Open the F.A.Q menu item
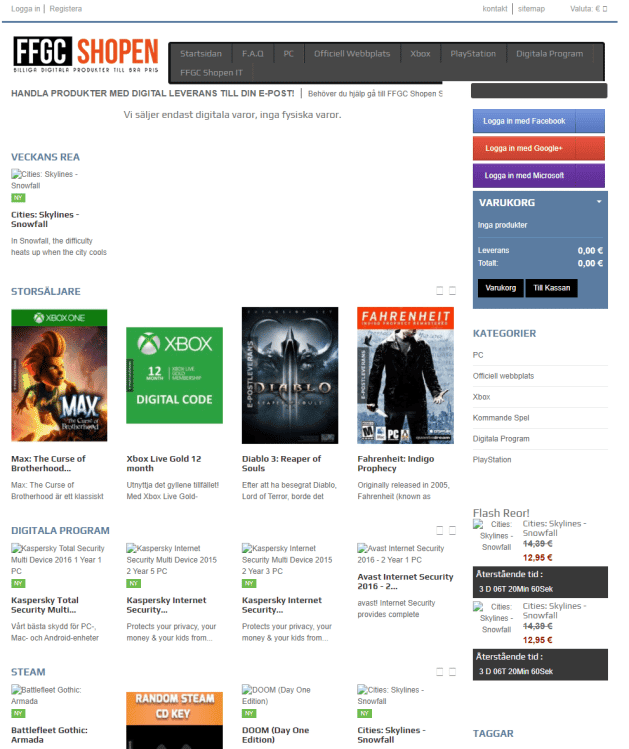629x749 pixels. click(253, 54)
